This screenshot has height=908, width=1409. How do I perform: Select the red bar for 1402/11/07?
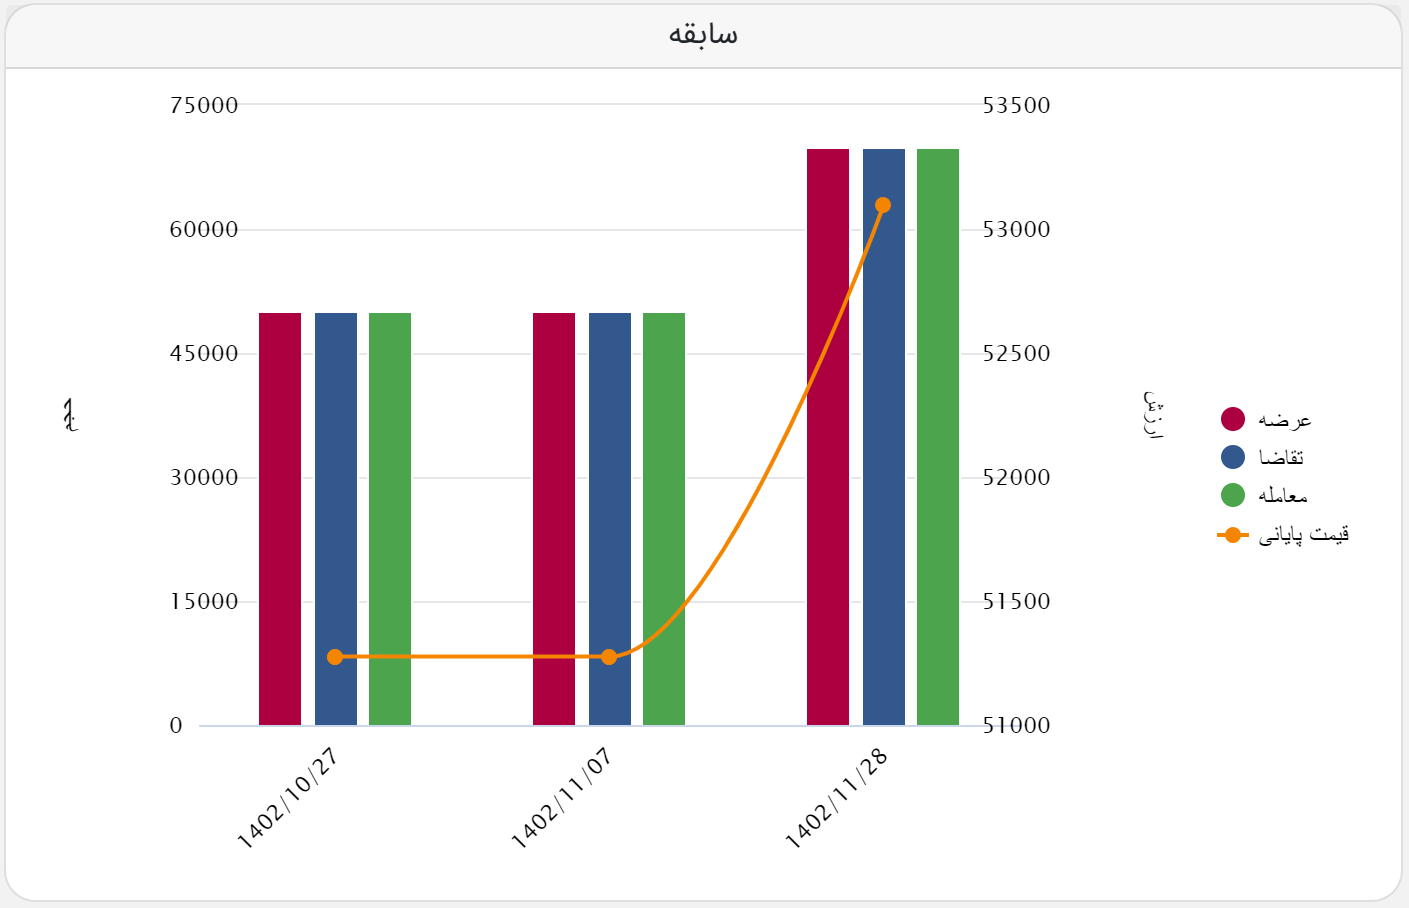coord(554,519)
